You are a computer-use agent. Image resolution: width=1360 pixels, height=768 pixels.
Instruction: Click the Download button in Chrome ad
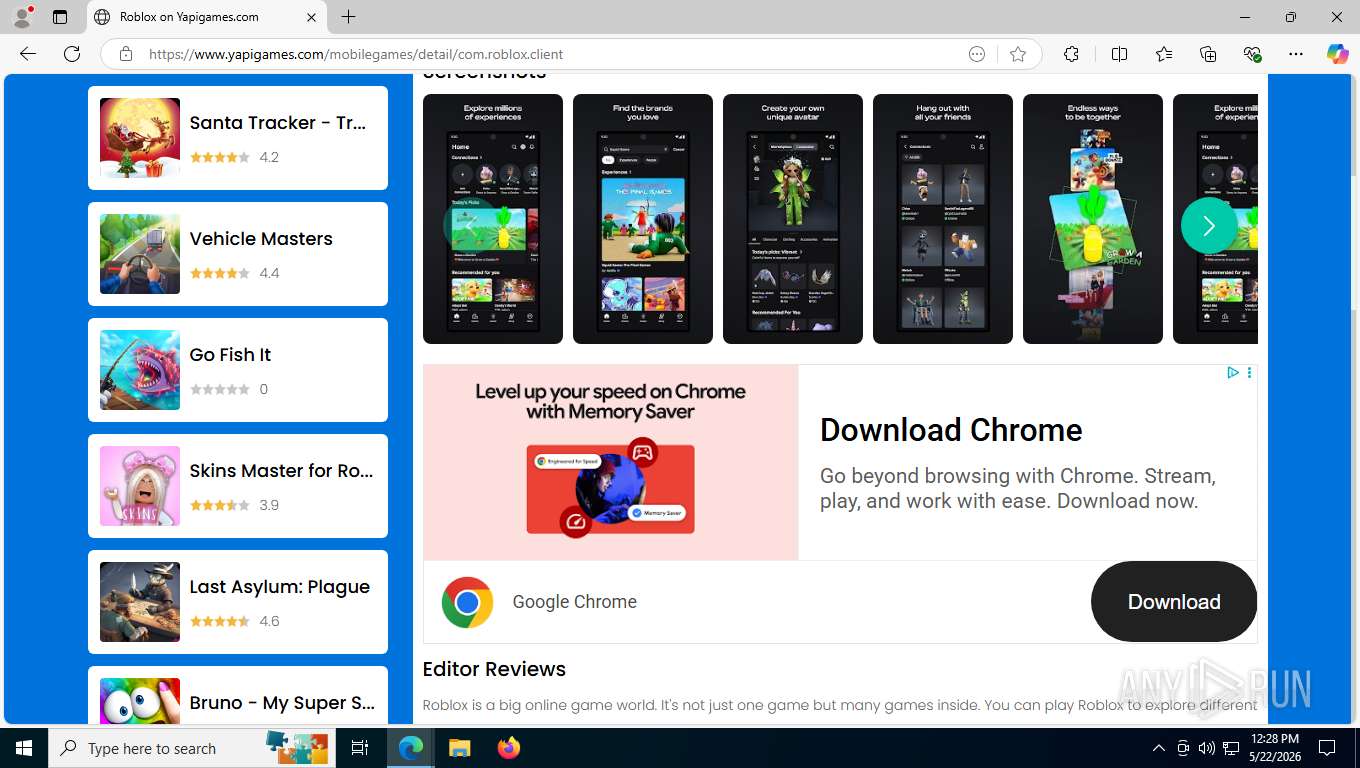pyautogui.click(x=1174, y=602)
